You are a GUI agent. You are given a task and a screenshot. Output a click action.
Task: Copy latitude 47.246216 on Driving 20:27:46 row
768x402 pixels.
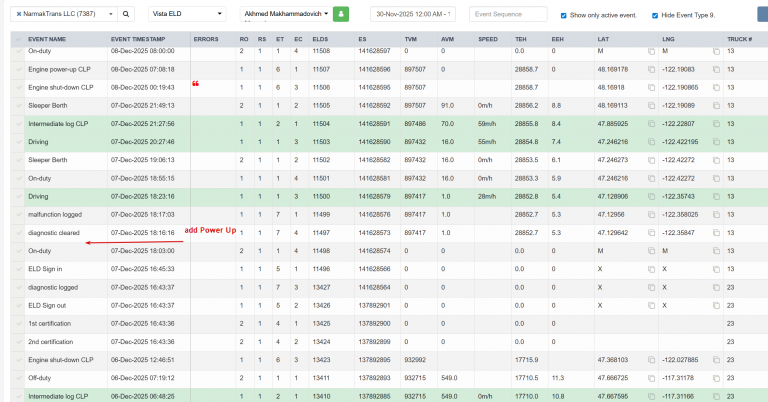[x=651, y=142]
